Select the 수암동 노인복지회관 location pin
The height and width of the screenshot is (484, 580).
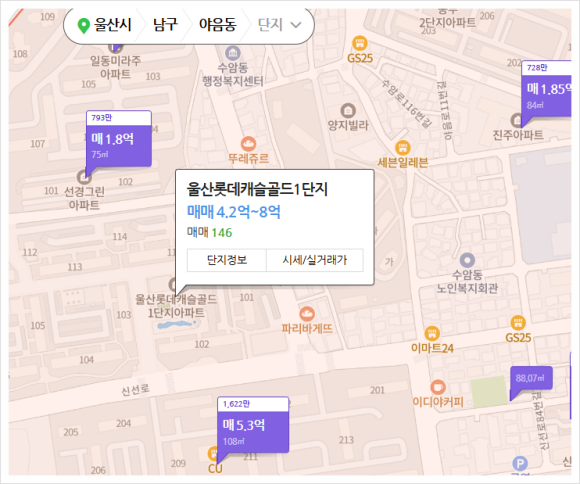(467, 260)
